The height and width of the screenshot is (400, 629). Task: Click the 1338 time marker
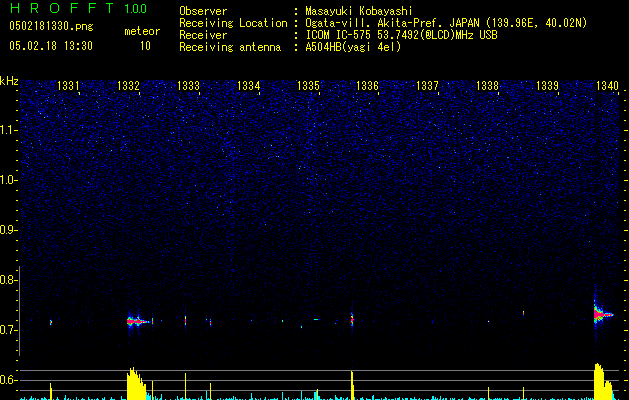point(487,86)
